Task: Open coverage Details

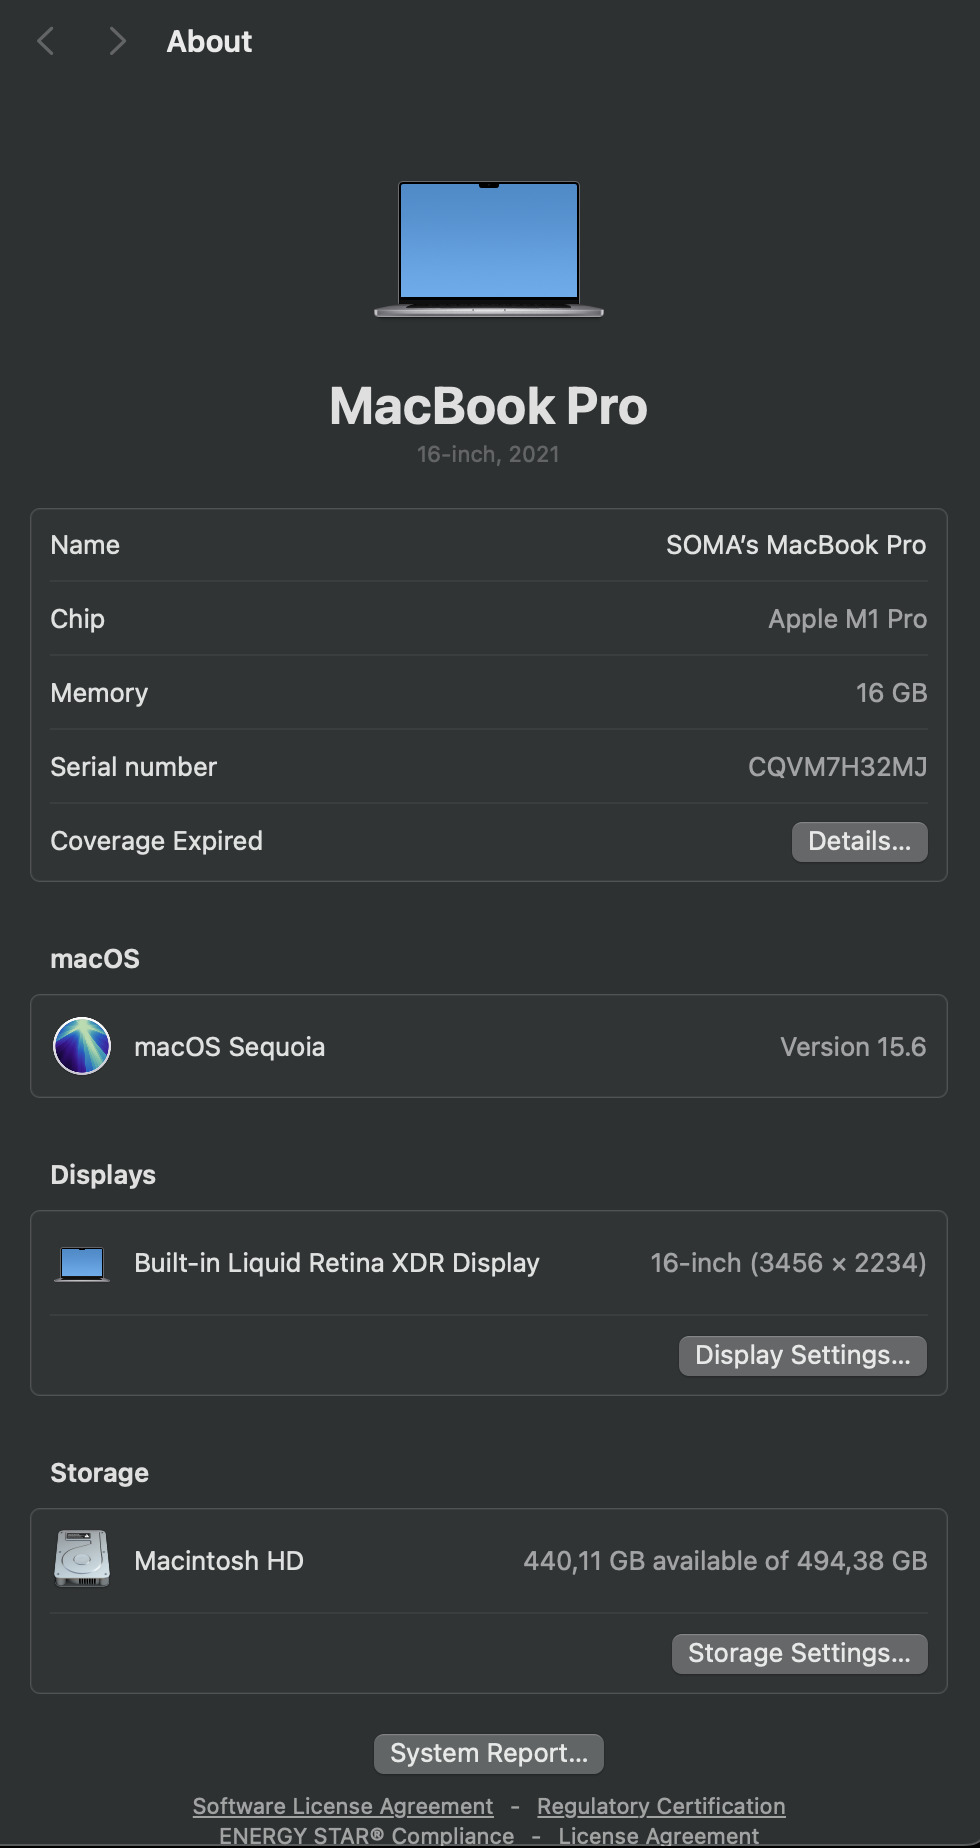Action: pyautogui.click(x=859, y=841)
